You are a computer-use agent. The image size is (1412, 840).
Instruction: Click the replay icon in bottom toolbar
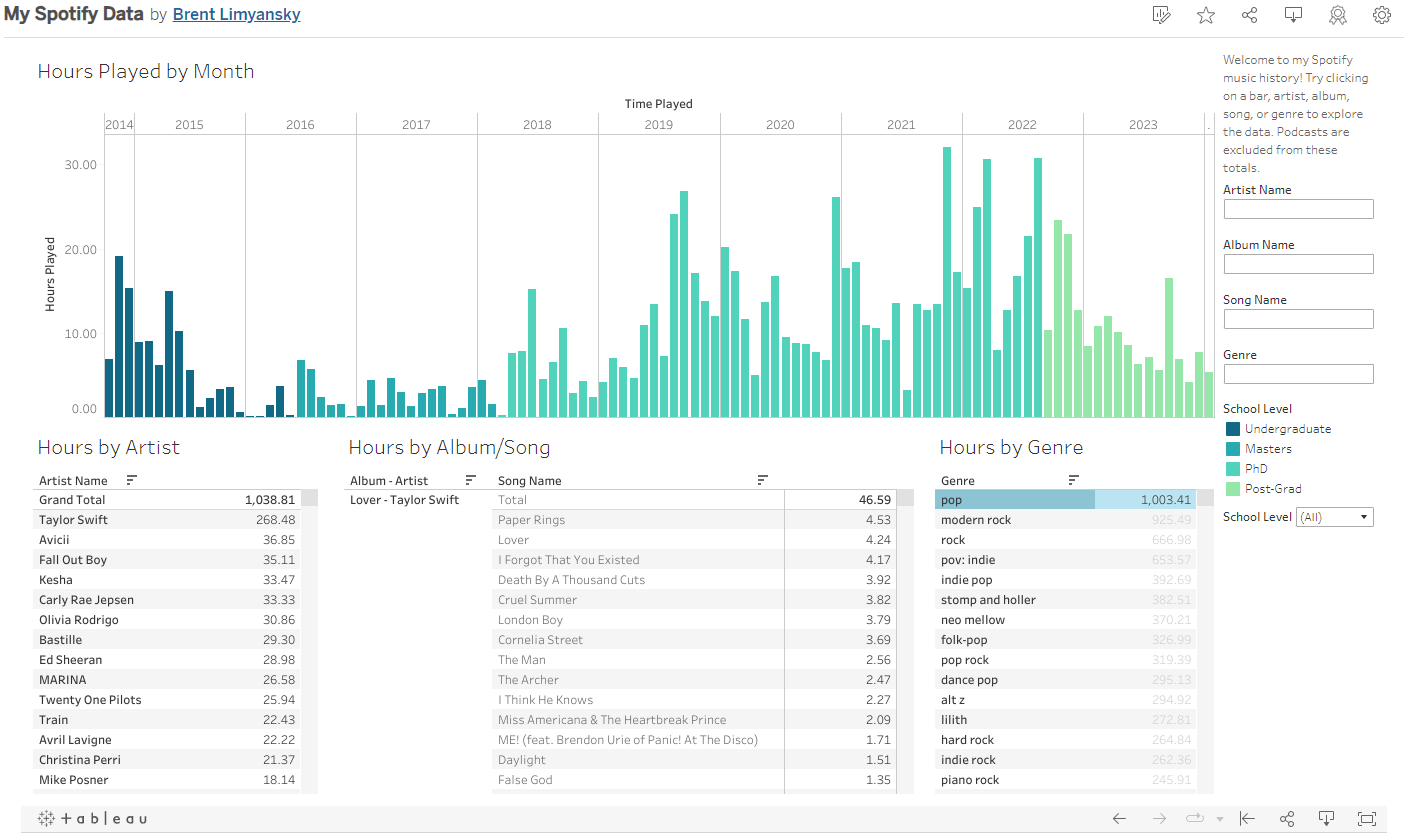(x=1196, y=818)
